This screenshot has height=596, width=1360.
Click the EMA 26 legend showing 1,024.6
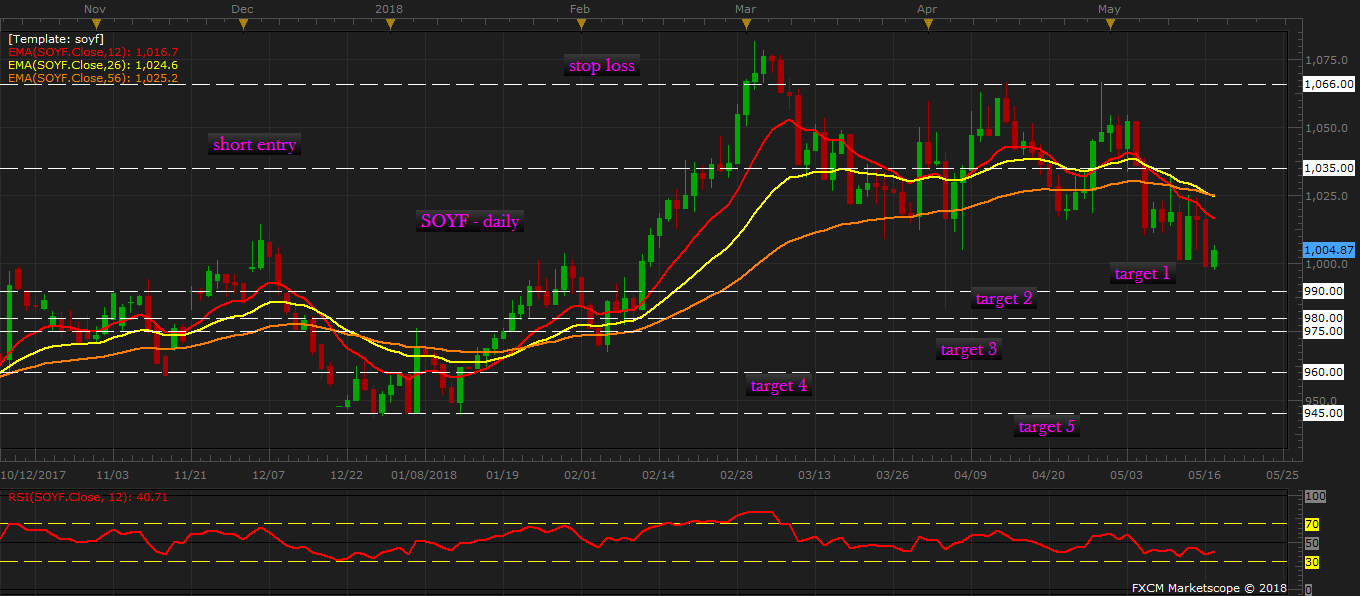(x=92, y=64)
